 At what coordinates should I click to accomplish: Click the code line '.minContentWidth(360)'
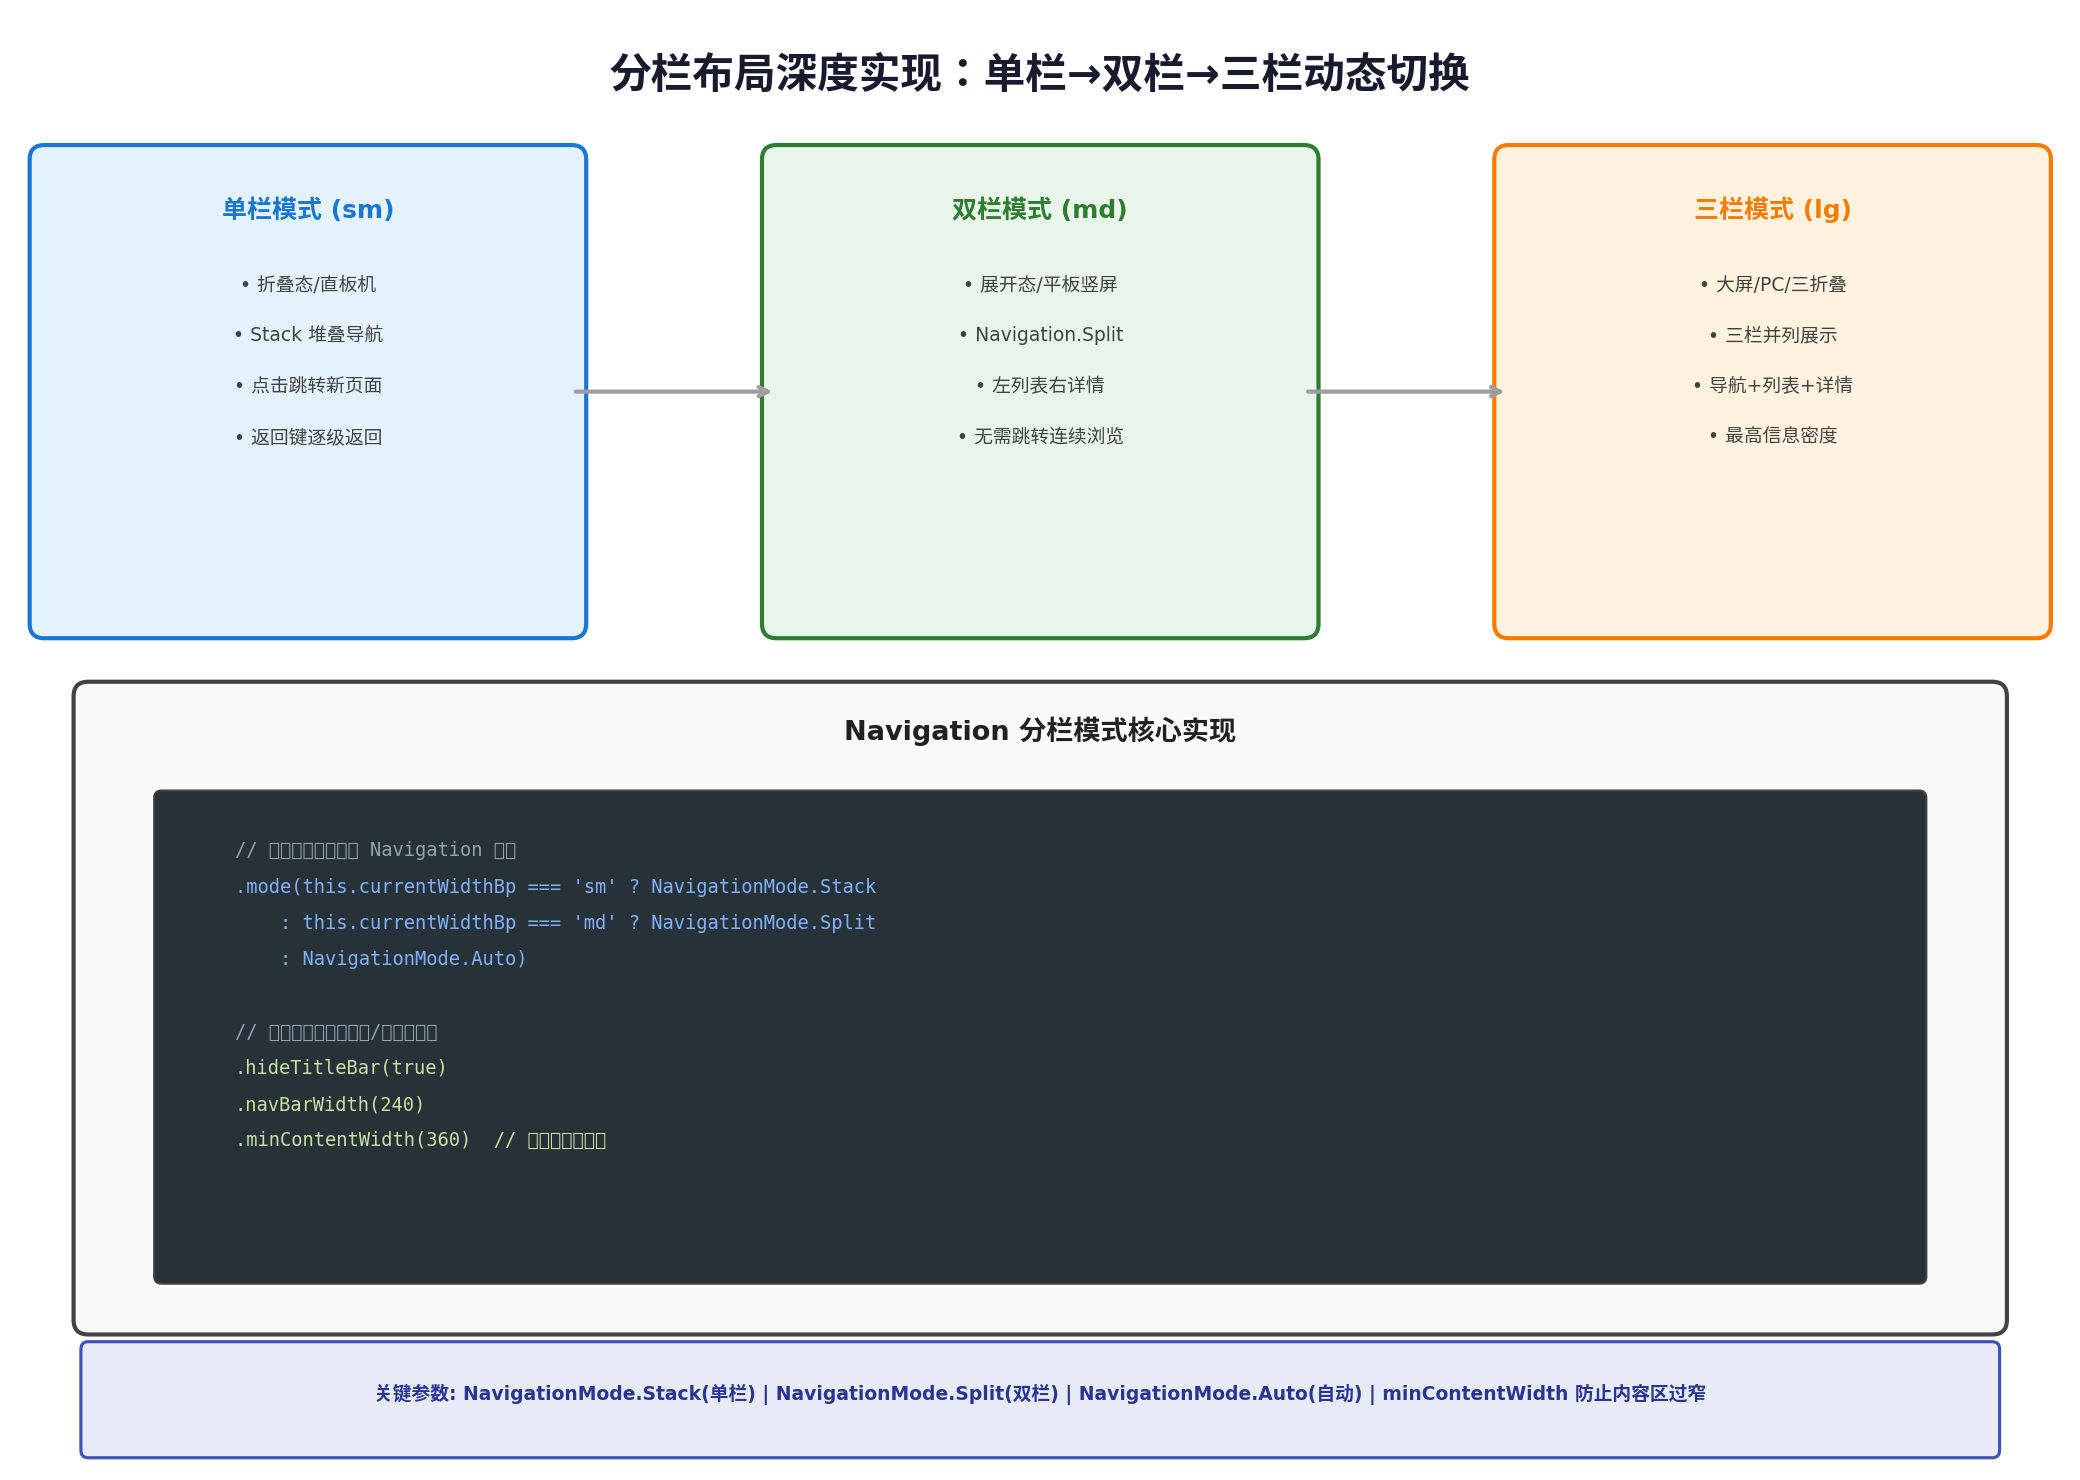[421, 1140]
